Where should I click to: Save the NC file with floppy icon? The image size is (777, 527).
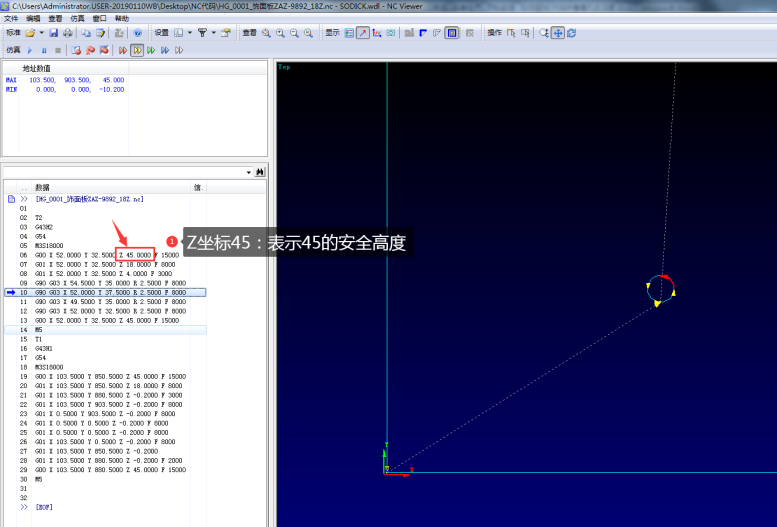[x=54, y=33]
